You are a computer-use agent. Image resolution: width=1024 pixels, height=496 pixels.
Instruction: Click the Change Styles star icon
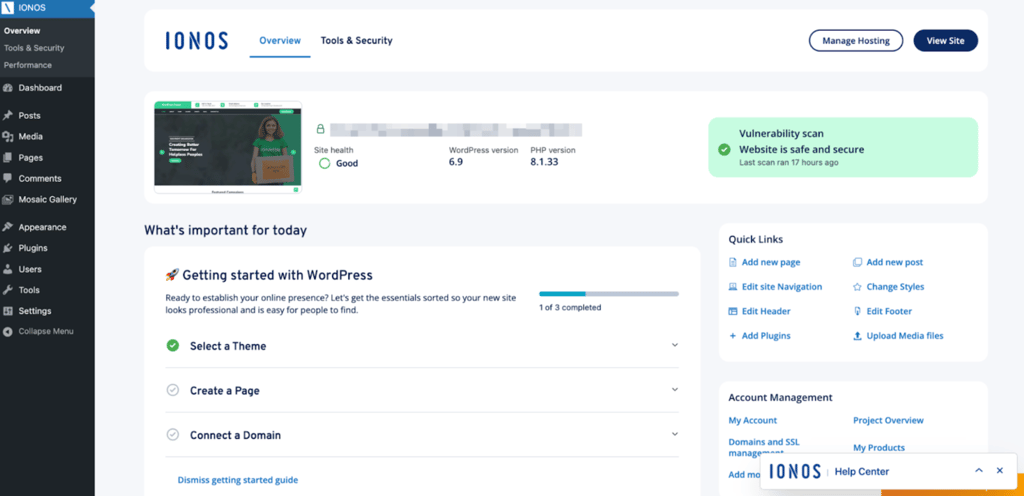coord(857,287)
